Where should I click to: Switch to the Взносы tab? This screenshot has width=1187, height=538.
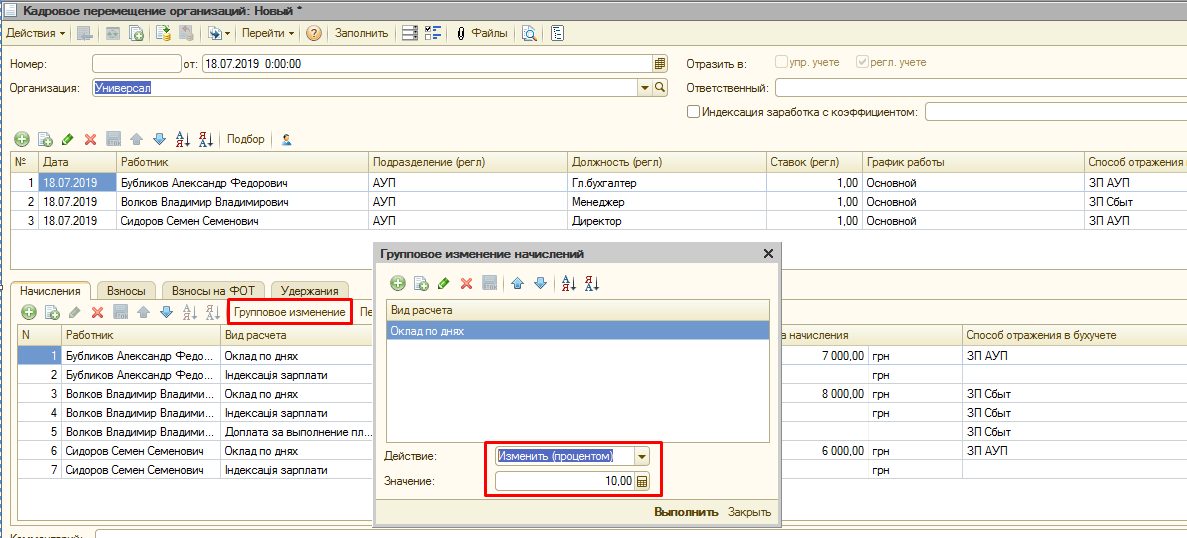(126, 290)
